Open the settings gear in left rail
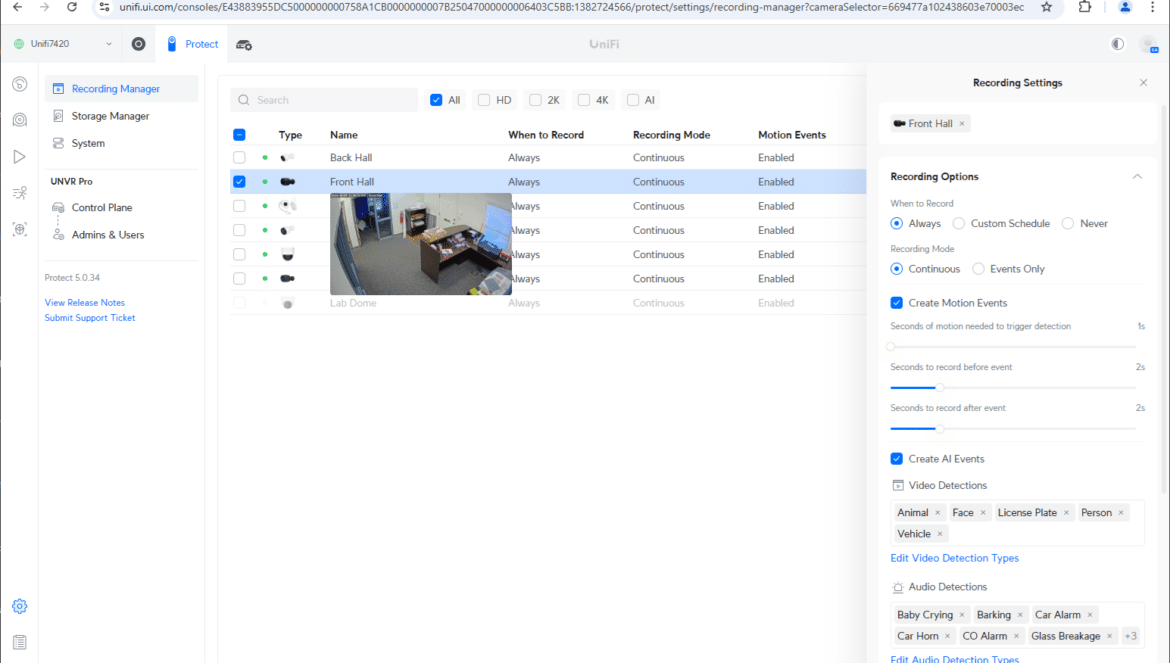 [20, 606]
